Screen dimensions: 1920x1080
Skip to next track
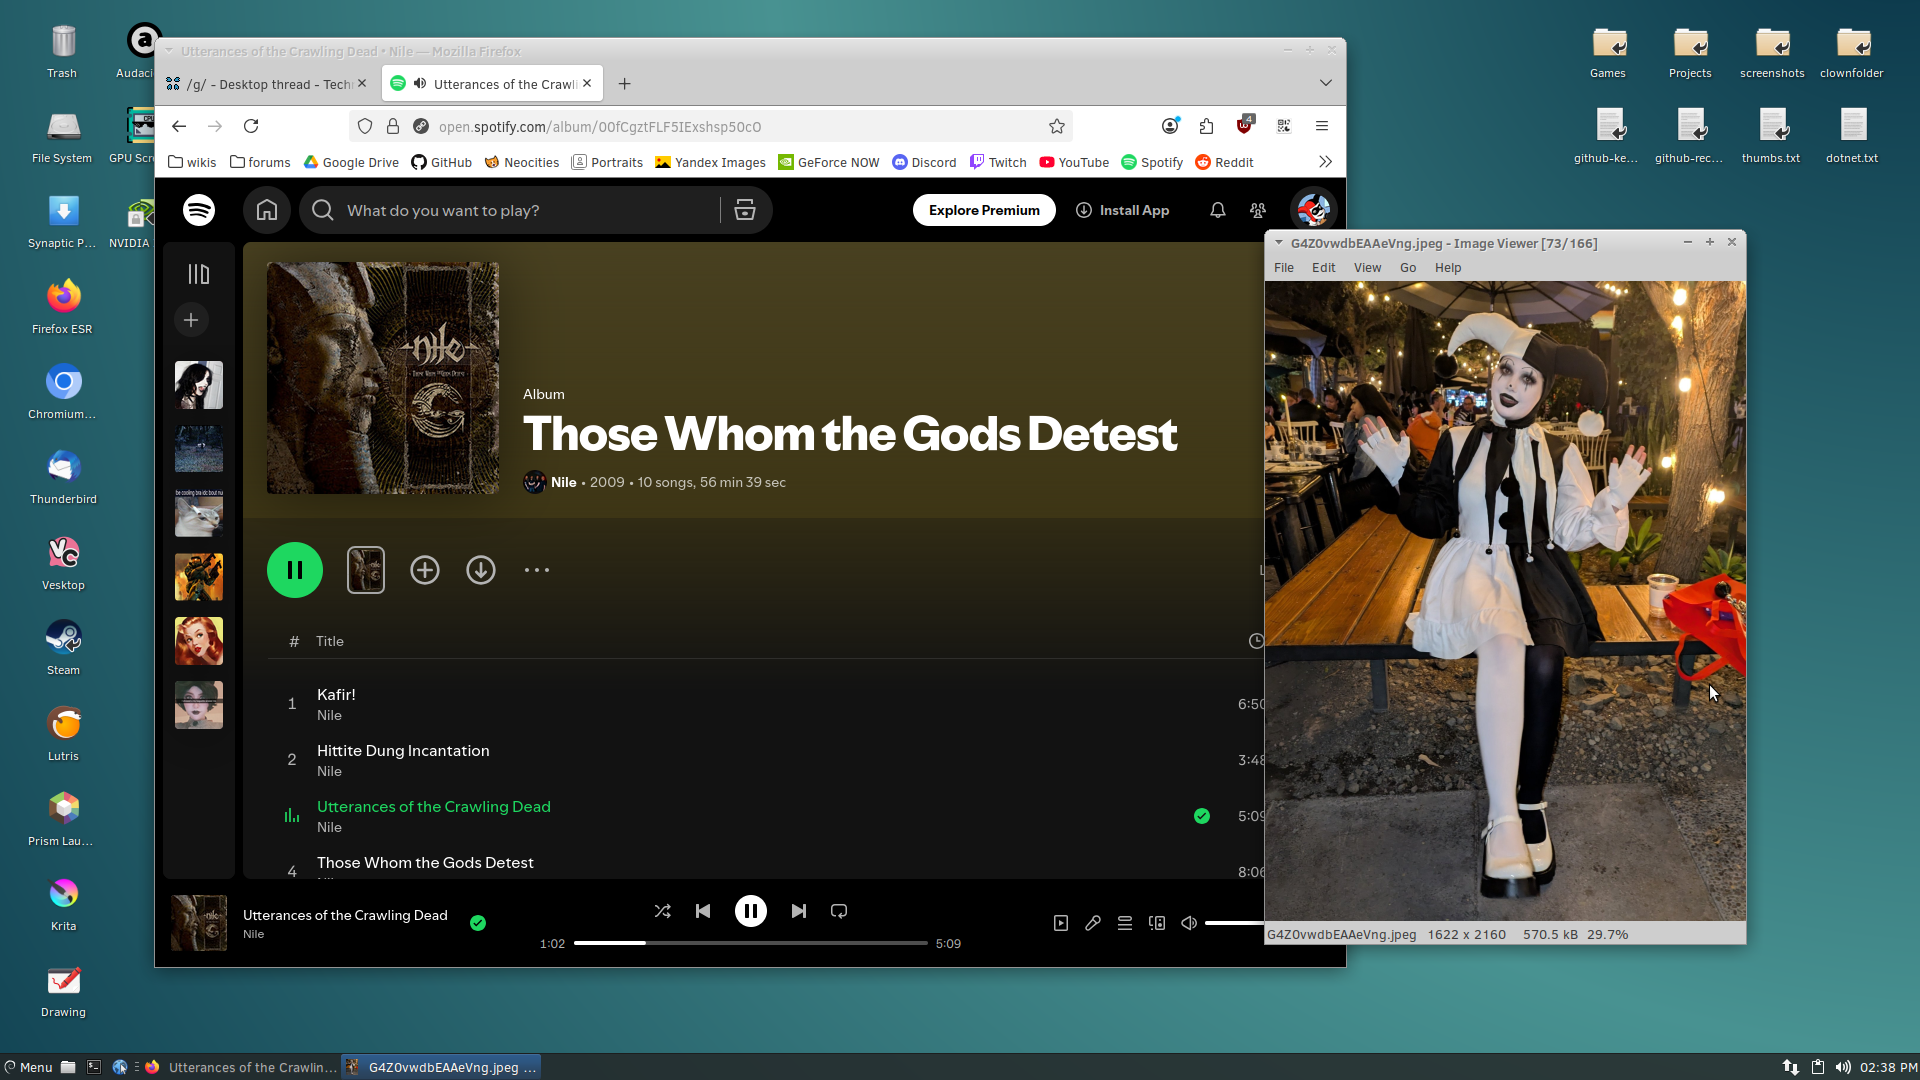tap(798, 911)
